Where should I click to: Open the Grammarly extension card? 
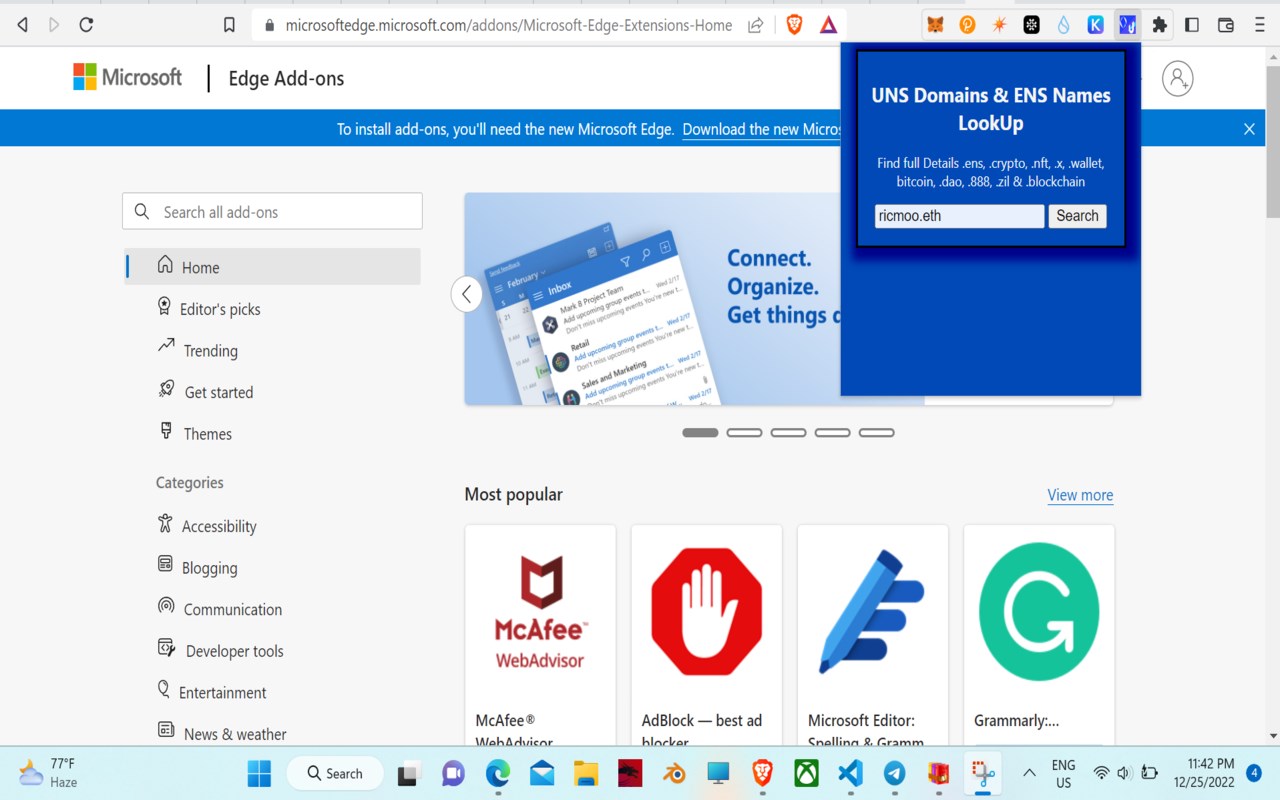1039,635
